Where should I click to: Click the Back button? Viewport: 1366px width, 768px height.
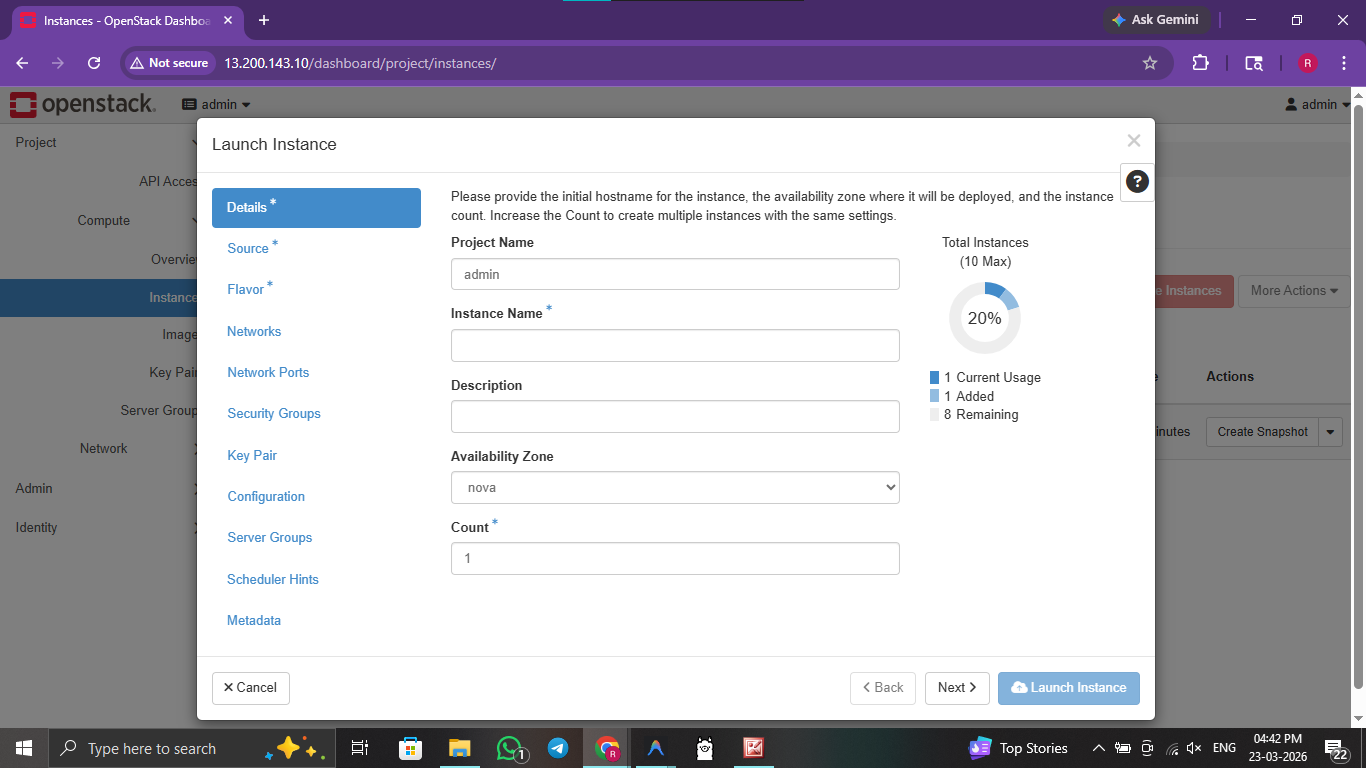tap(883, 688)
